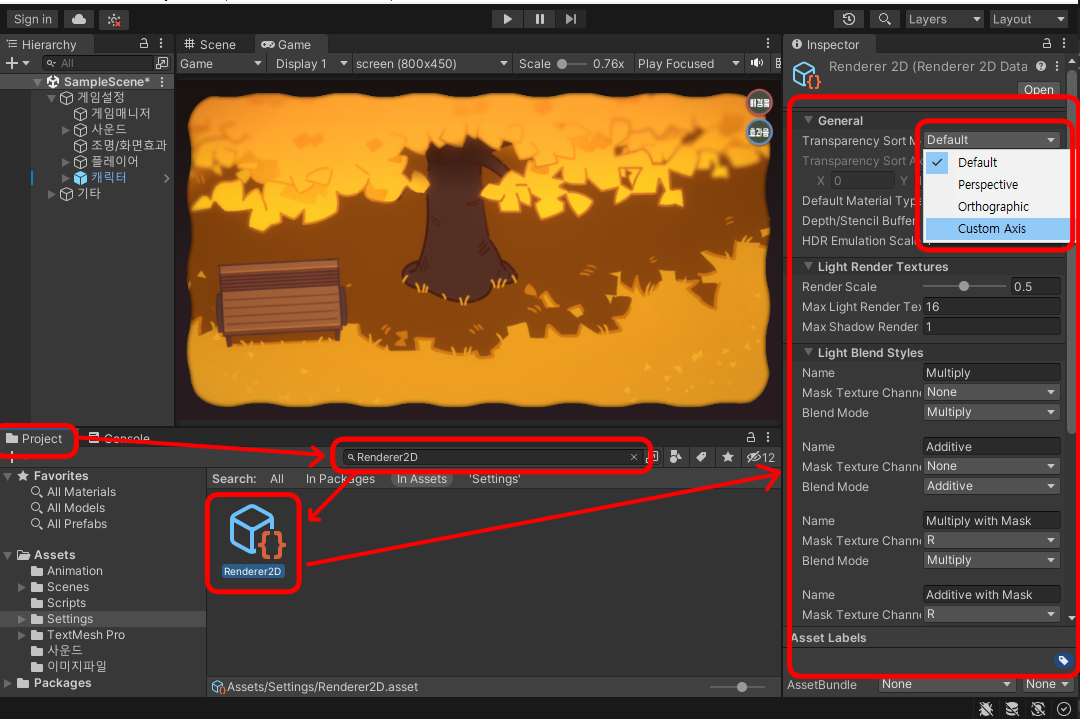
Task: Open the Inspector help question icon
Action: 1041,66
